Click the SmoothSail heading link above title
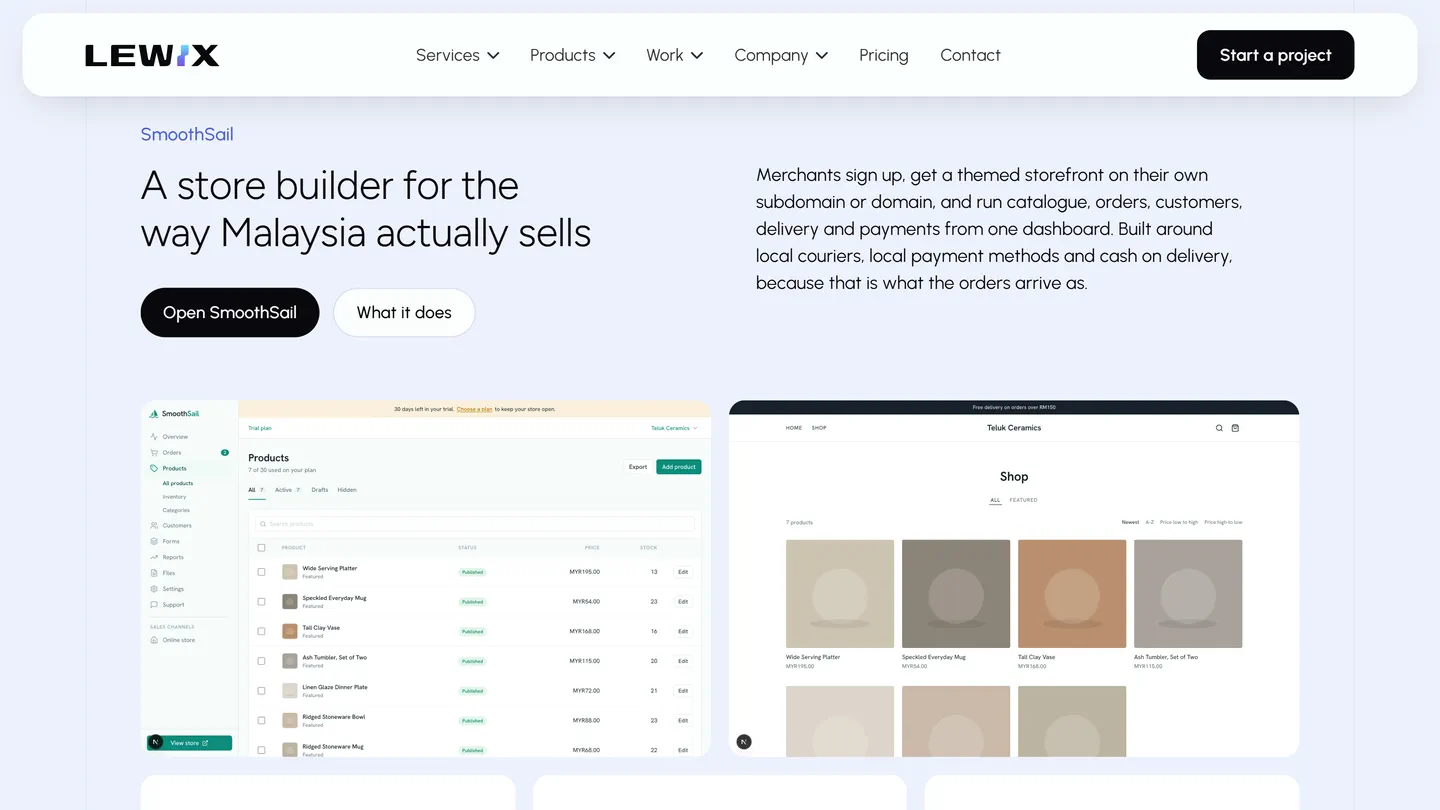 pyautogui.click(x=187, y=134)
